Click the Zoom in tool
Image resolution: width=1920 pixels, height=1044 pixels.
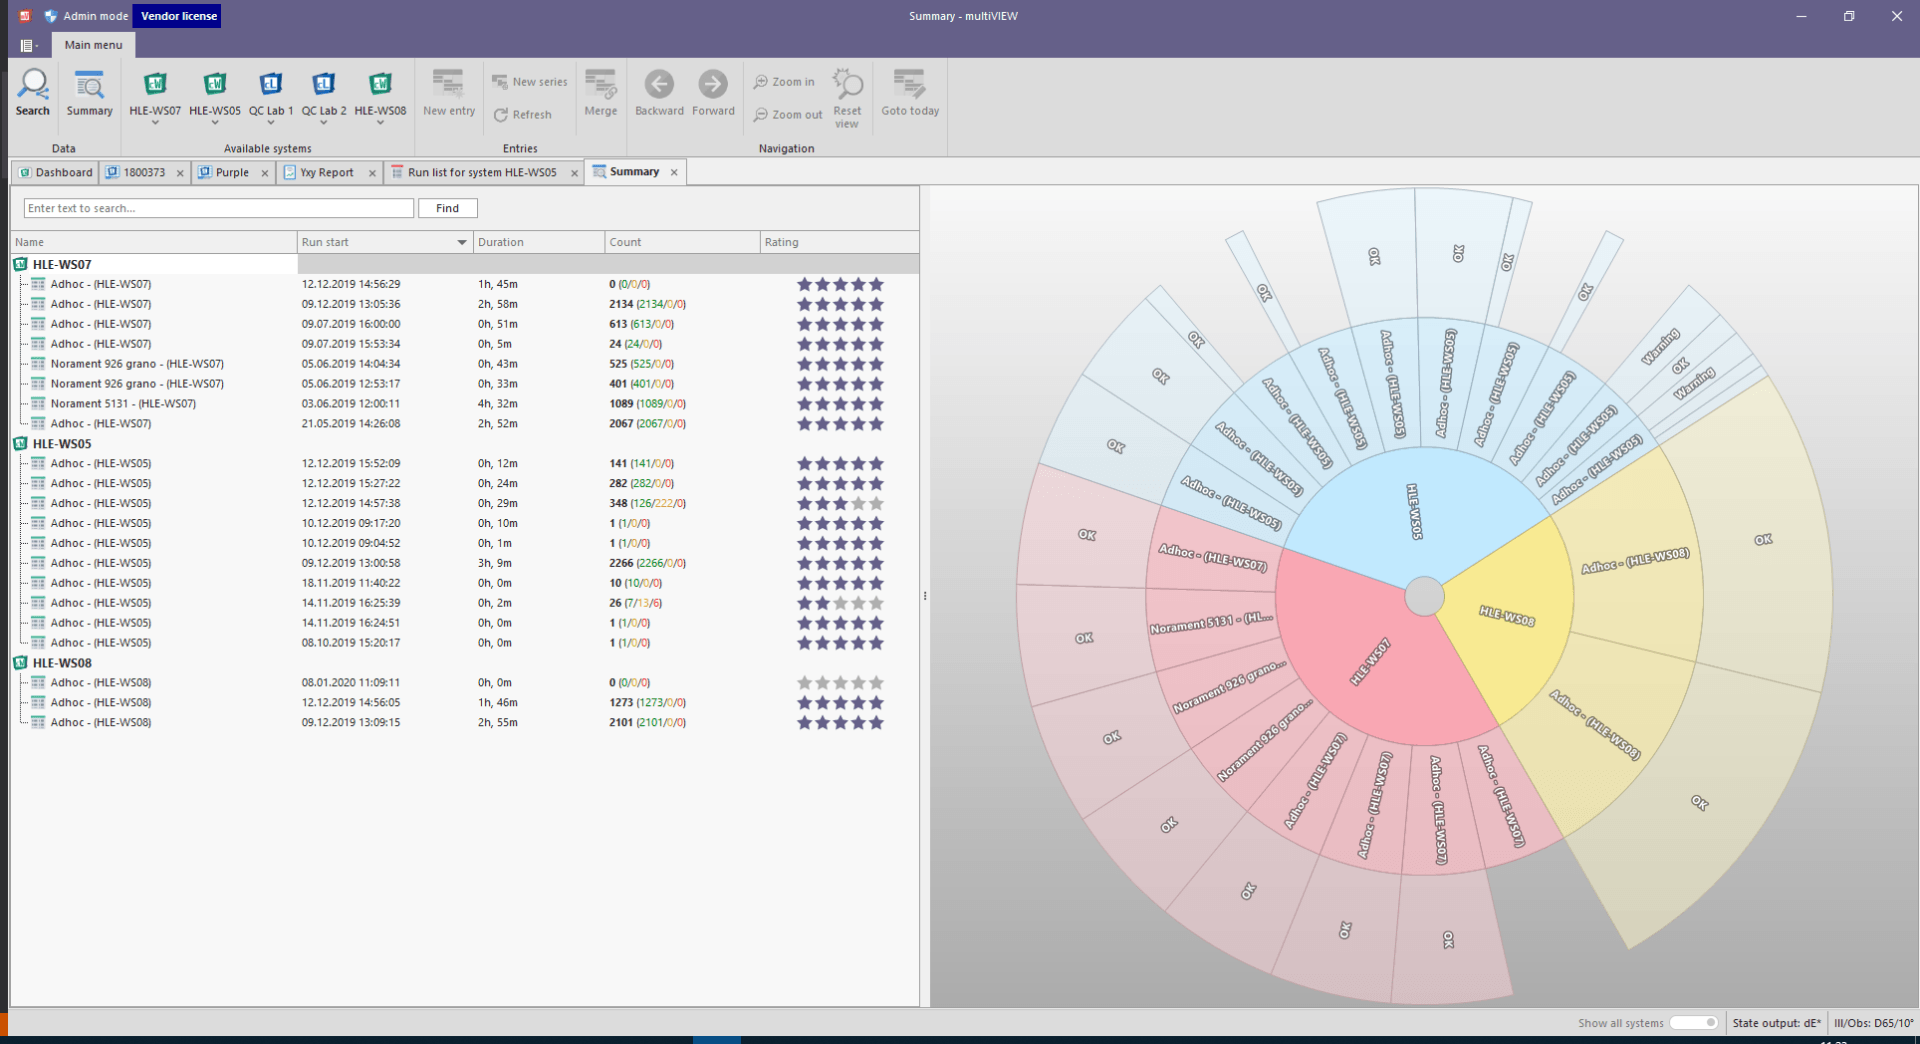click(x=785, y=82)
